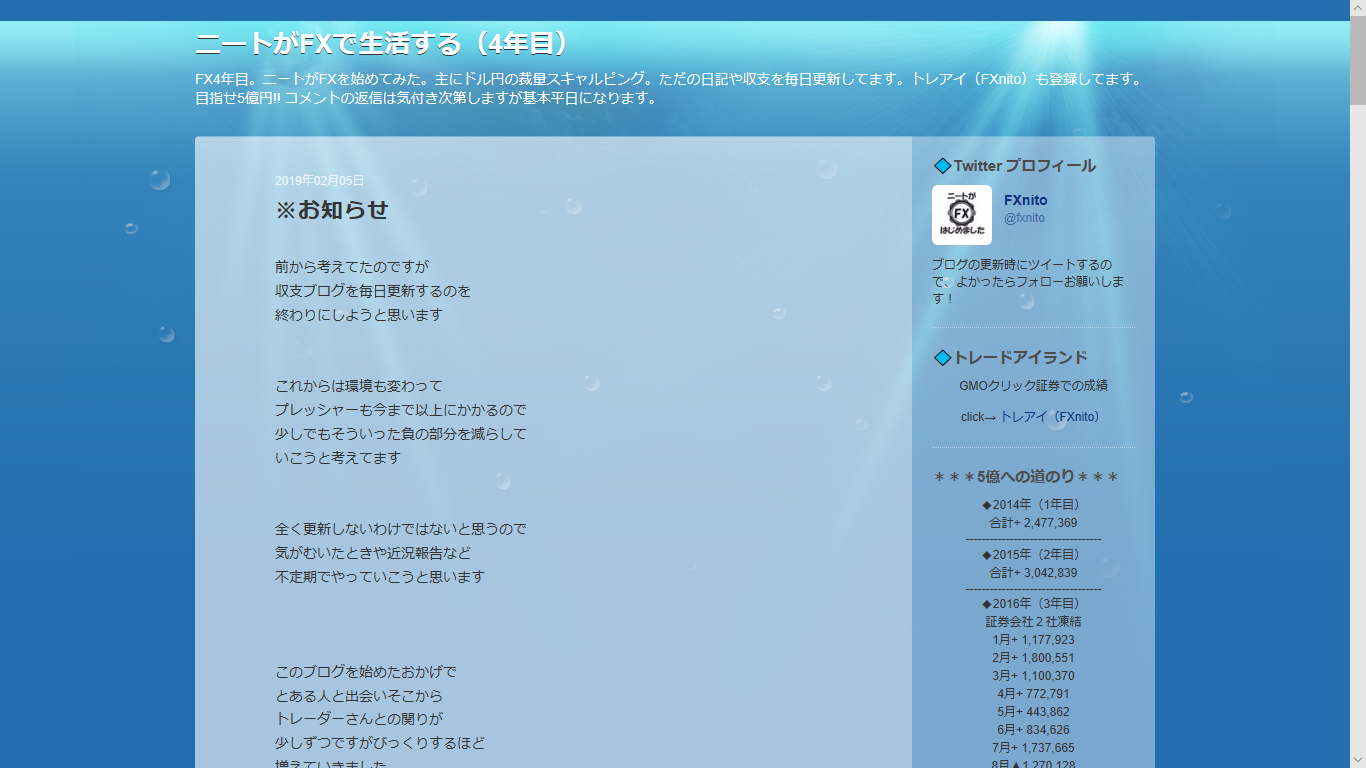Click the line これからは環境も変わって
This screenshot has width=1366, height=768.
tap(359, 386)
